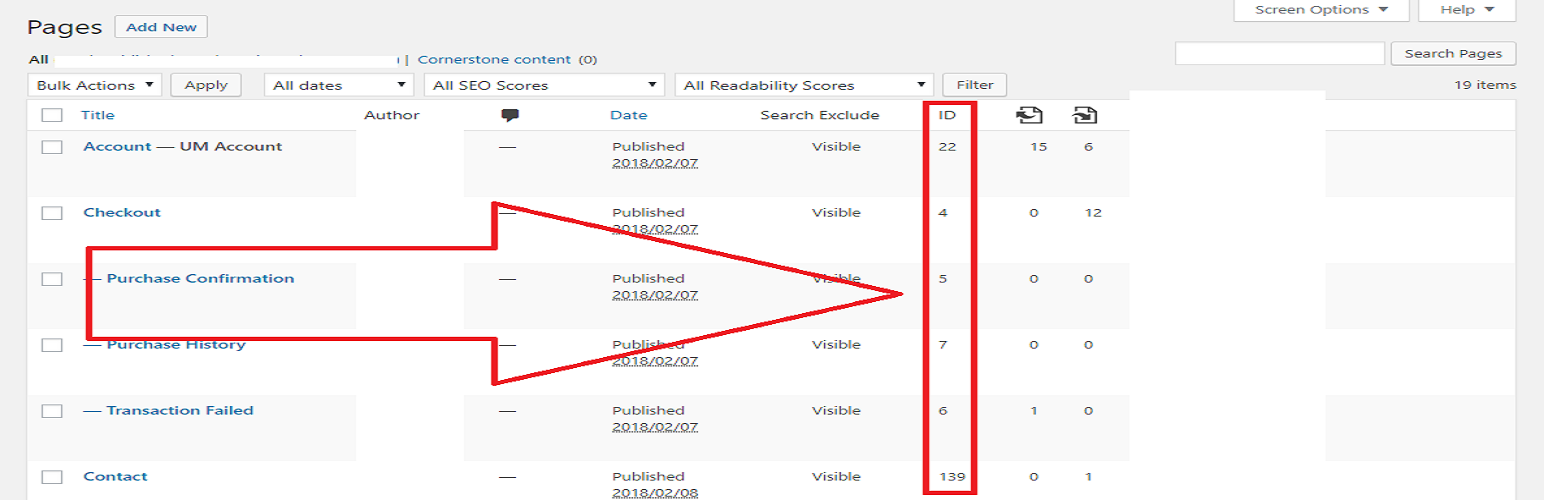Expand the Help panel

(x=1467, y=10)
